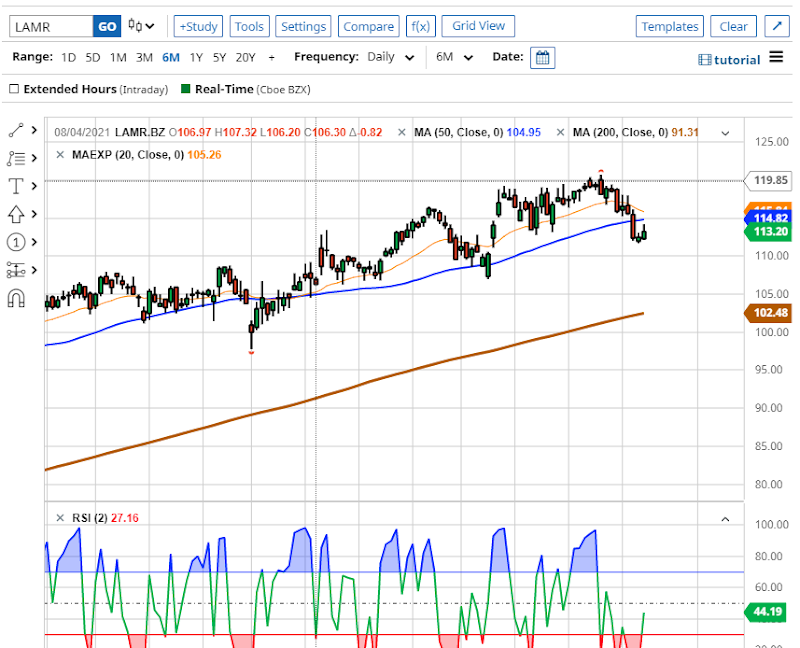Remove the MAEXP 20 study
This screenshot has width=800, height=648.
tap(60, 155)
